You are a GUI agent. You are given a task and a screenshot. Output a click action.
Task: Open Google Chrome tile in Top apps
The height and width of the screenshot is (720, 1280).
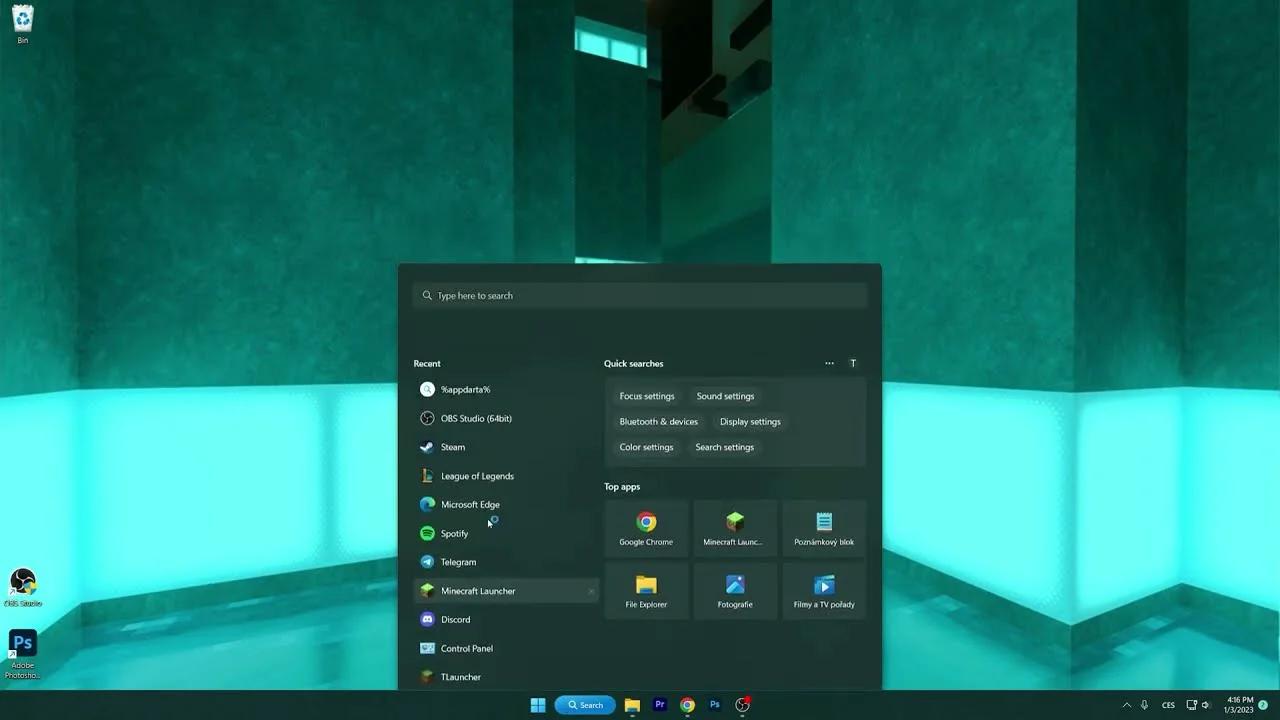coord(646,529)
